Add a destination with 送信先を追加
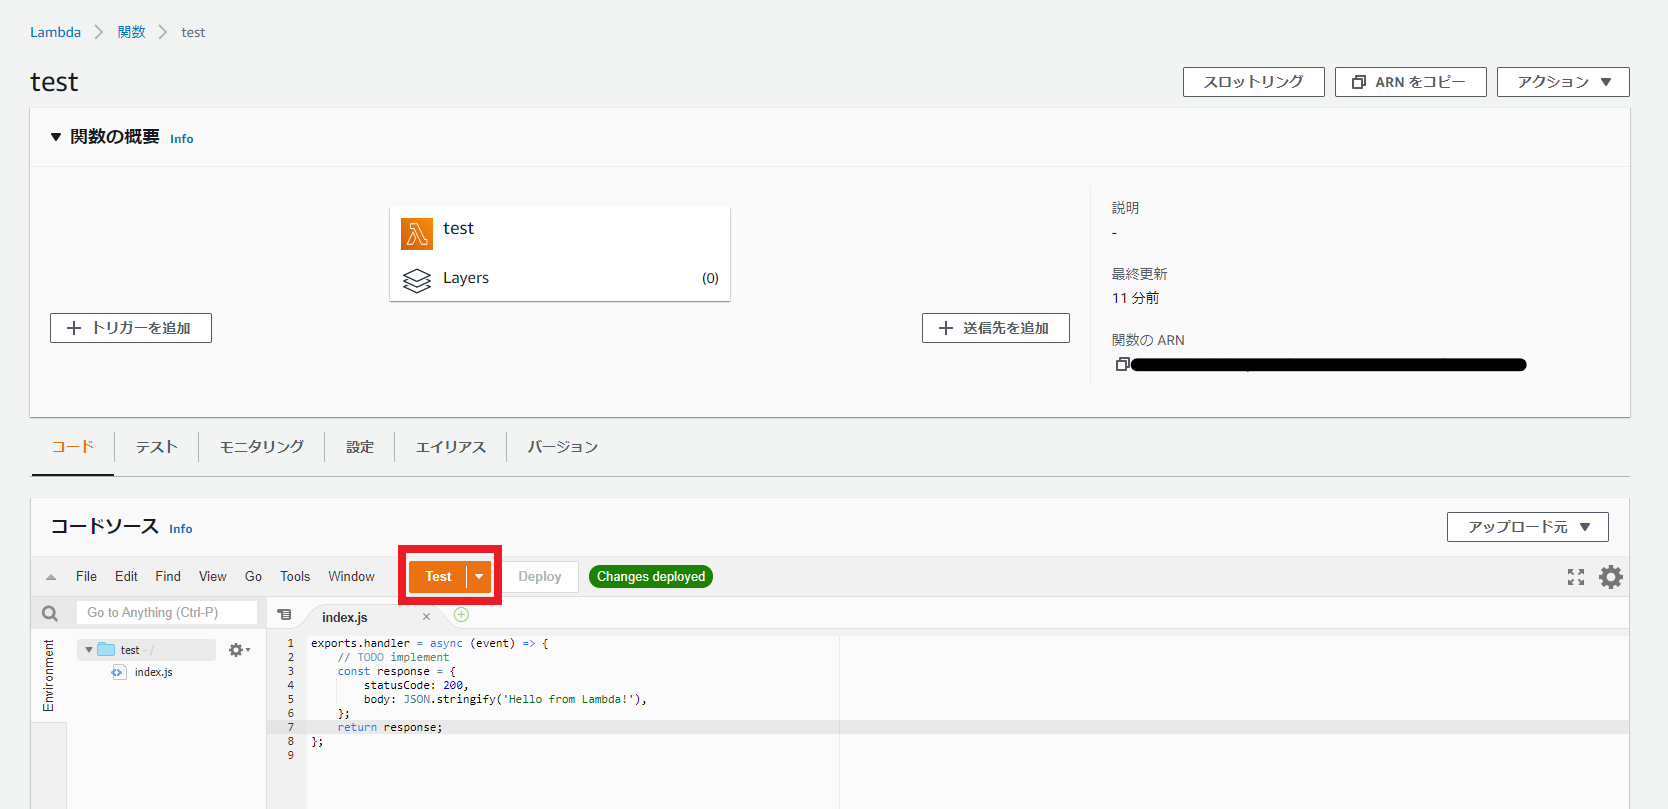This screenshot has height=809, width=1668. click(x=996, y=328)
